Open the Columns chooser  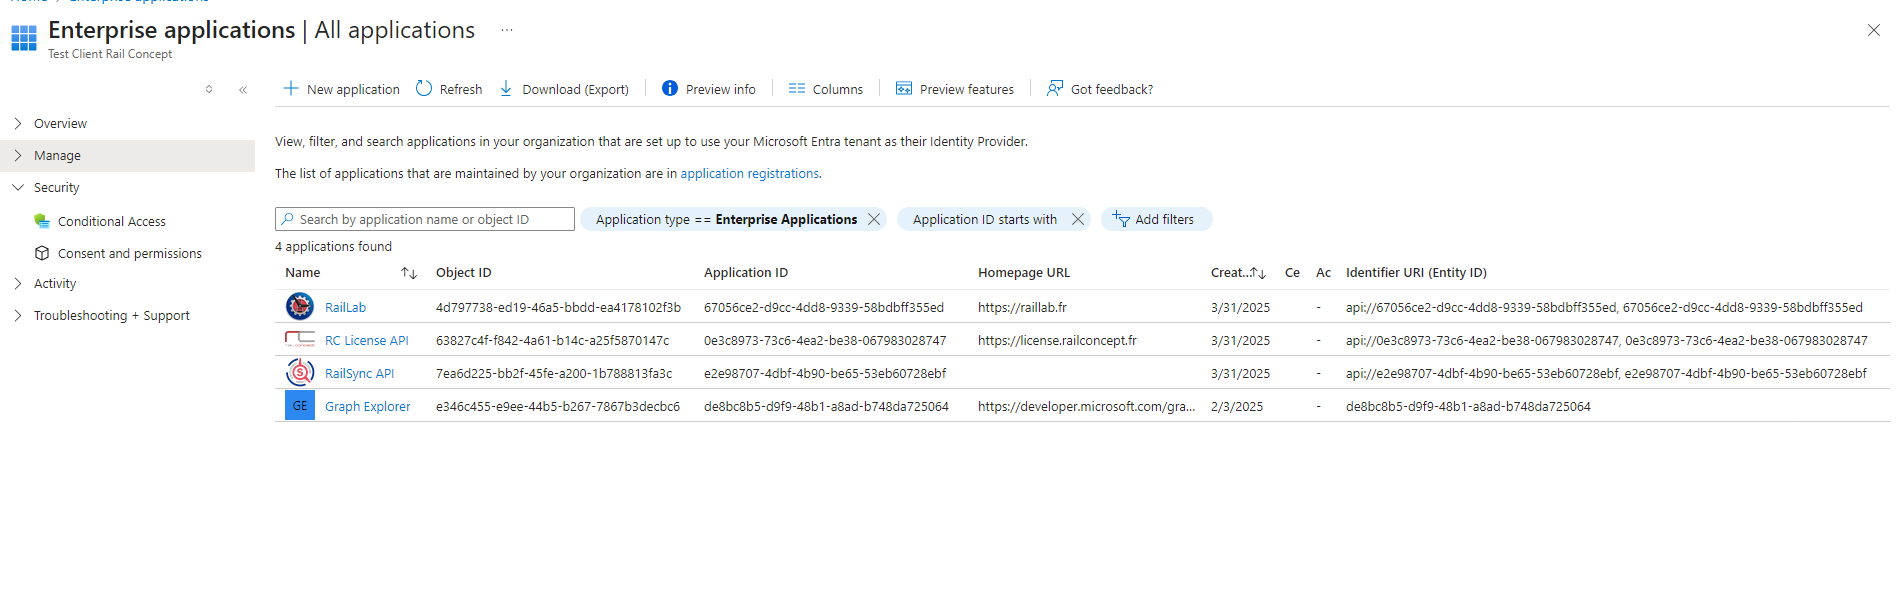coord(825,89)
